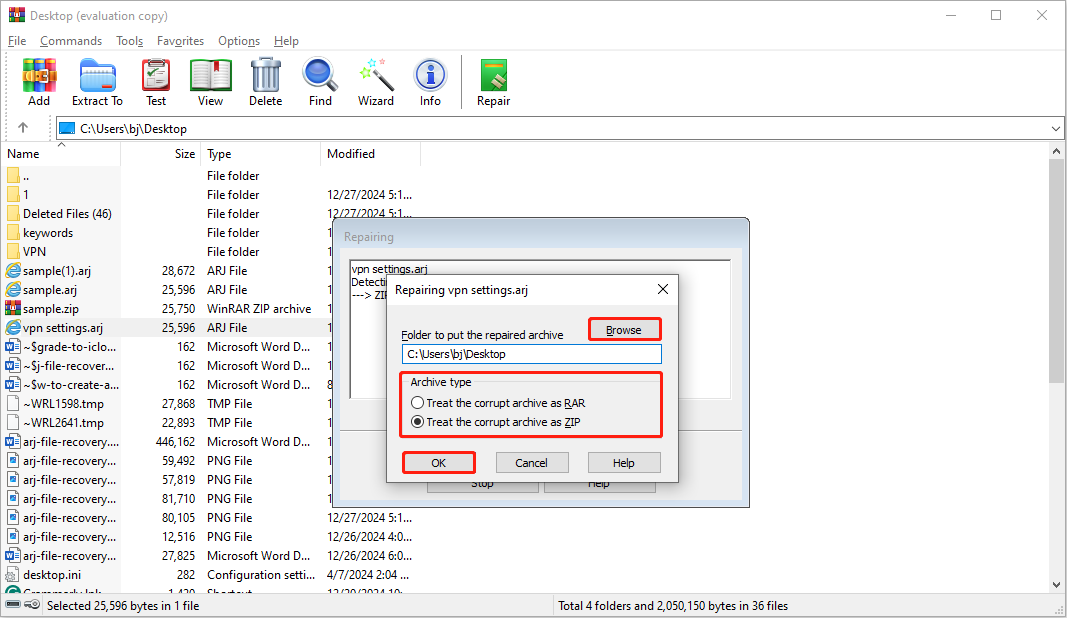This screenshot has height=618, width=1067.
Task: Click scrollbar up arrow in file list
Action: (x=1056, y=151)
